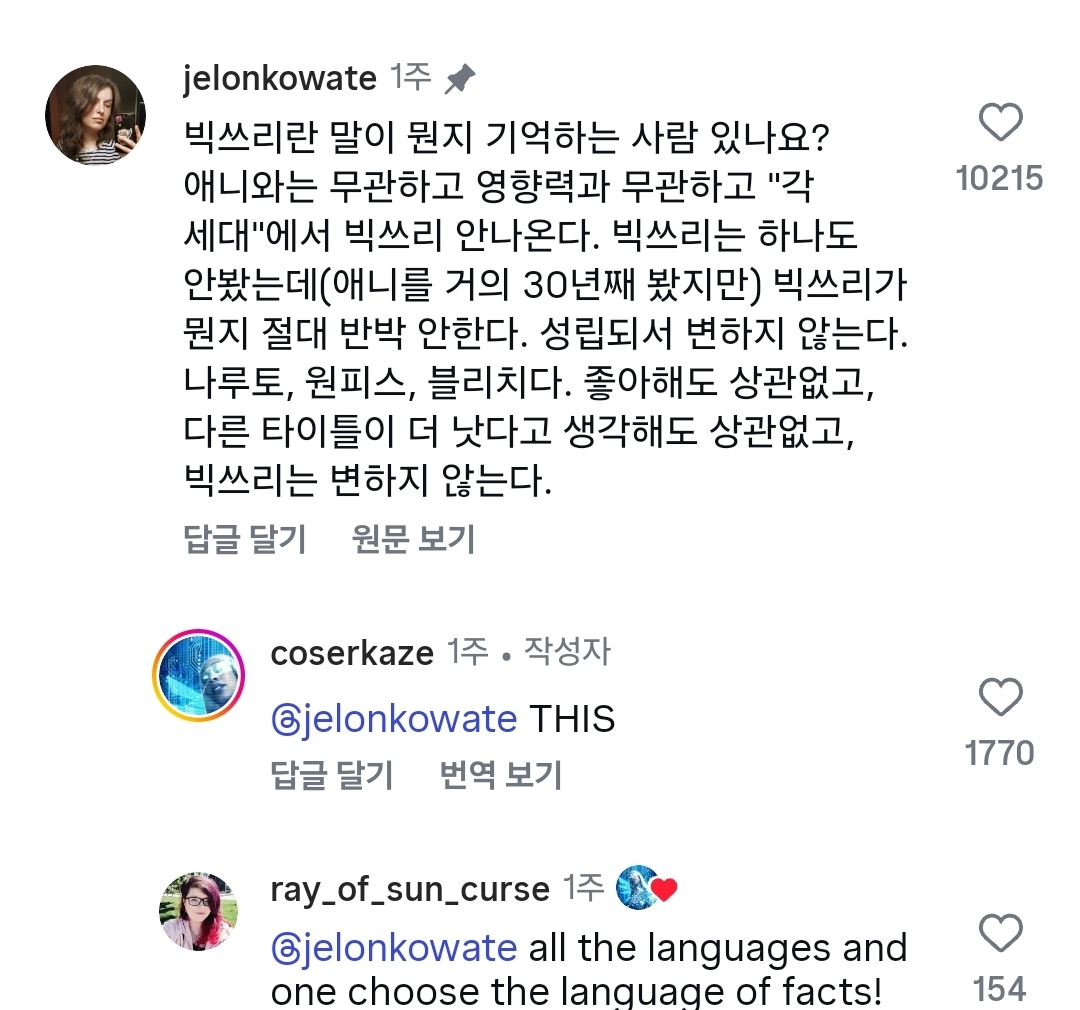Like coserkaze's THIS reply

click(999, 697)
